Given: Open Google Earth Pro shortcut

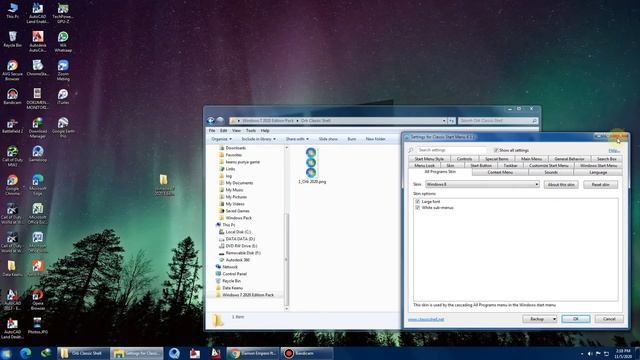Looking at the screenshot, I should pyautogui.click(x=63, y=127).
